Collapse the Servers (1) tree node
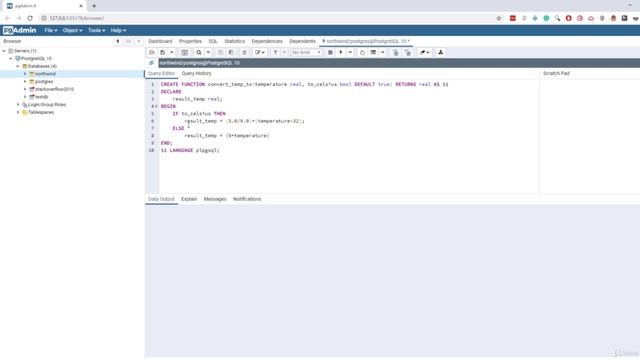Viewport: 640px width, 360px height. click(x=4, y=51)
